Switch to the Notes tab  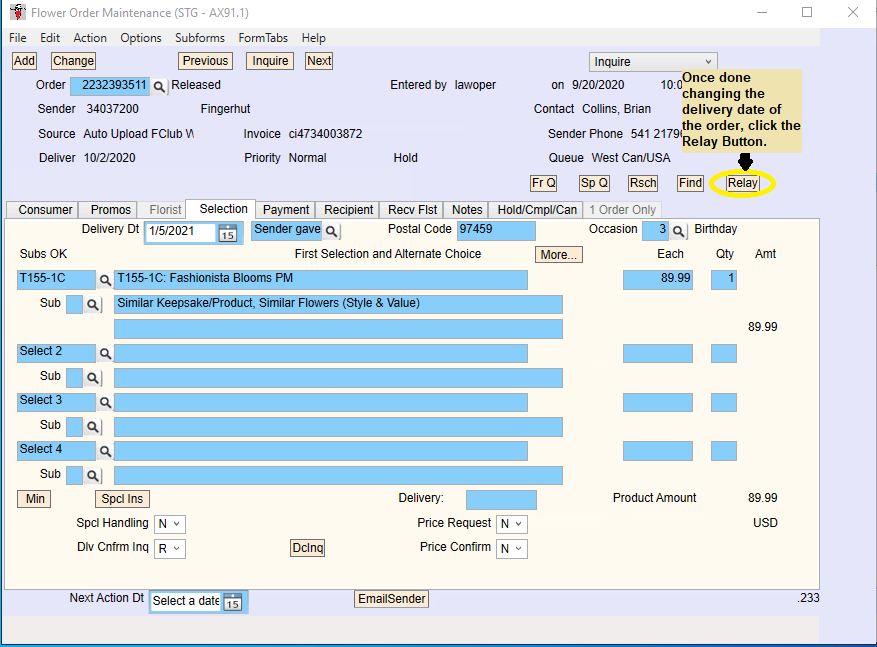point(466,210)
